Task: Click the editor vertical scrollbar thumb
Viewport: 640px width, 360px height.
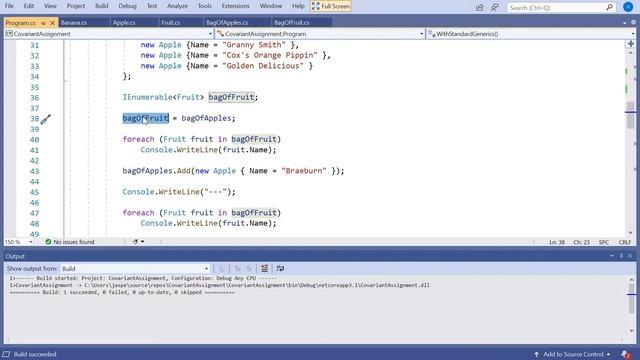Action: tap(631, 115)
